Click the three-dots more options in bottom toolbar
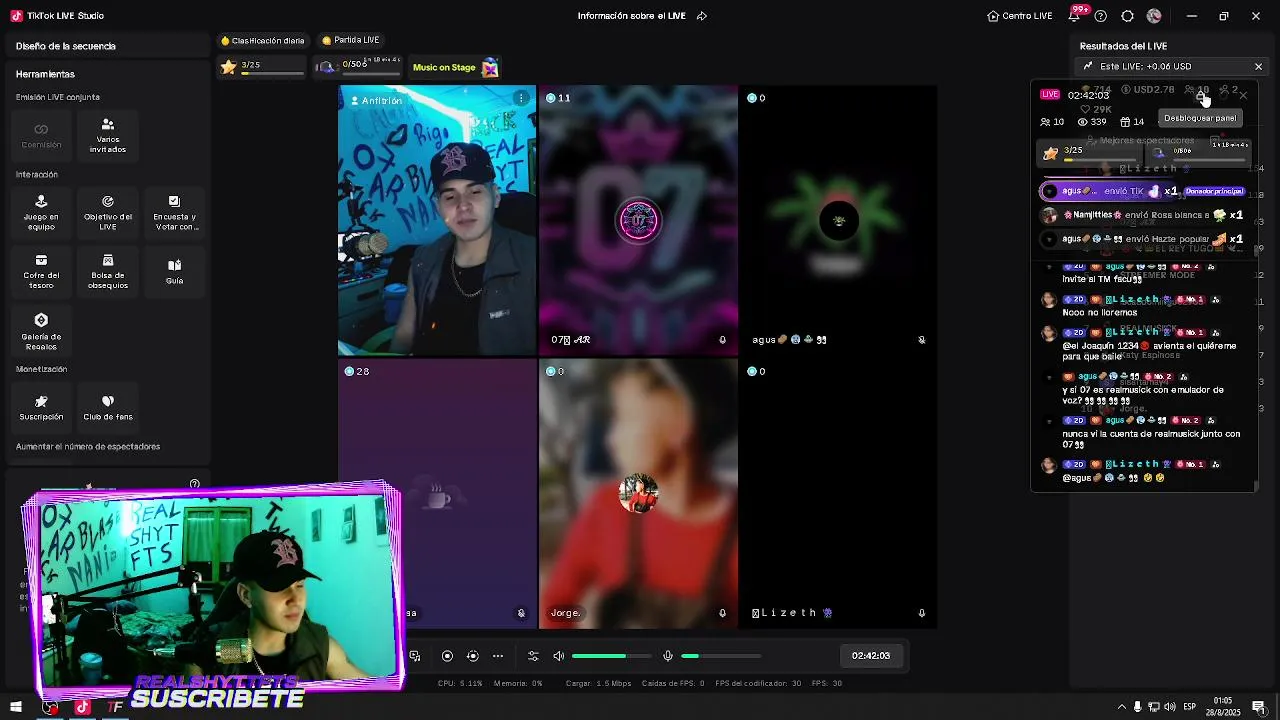 point(498,656)
